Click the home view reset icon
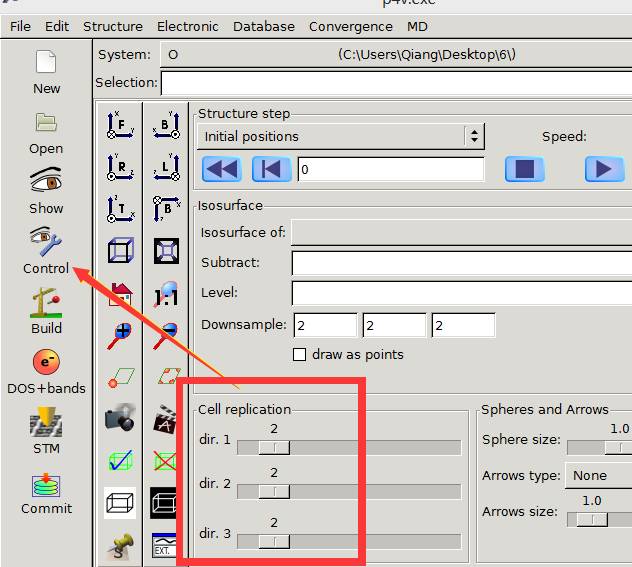This screenshot has height=567, width=632. (120, 293)
